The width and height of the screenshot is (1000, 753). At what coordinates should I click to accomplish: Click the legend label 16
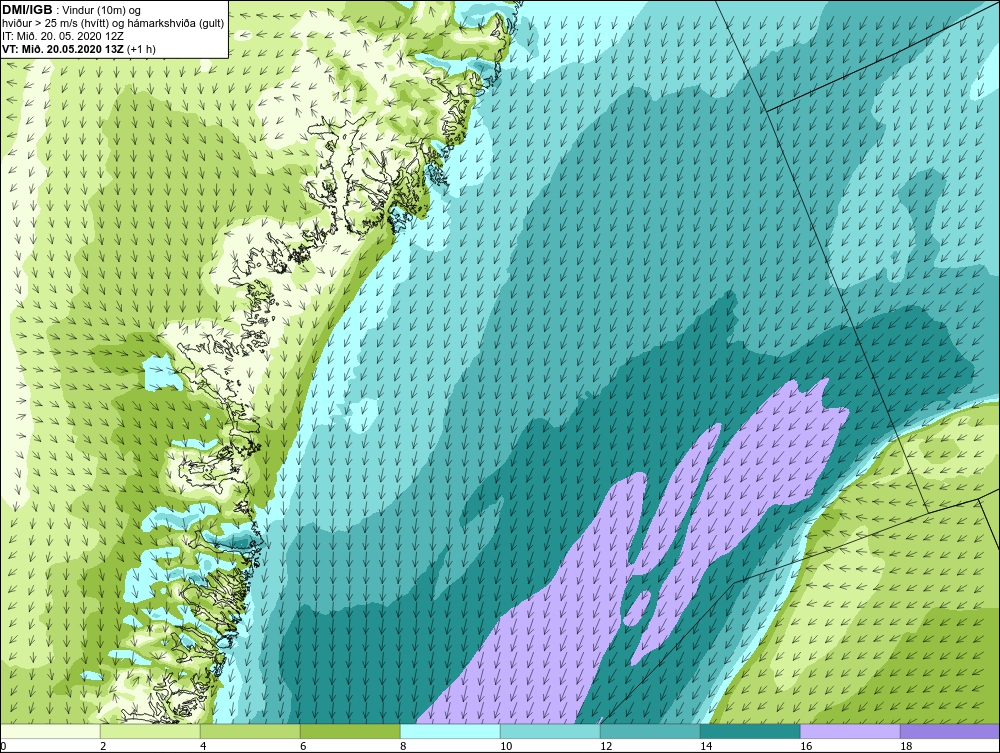click(x=806, y=746)
